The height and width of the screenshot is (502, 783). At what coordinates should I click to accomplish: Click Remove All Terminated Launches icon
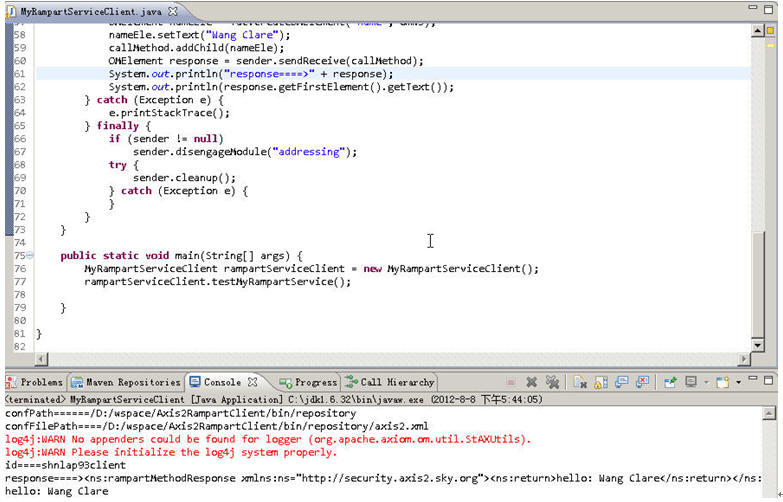tap(552, 383)
